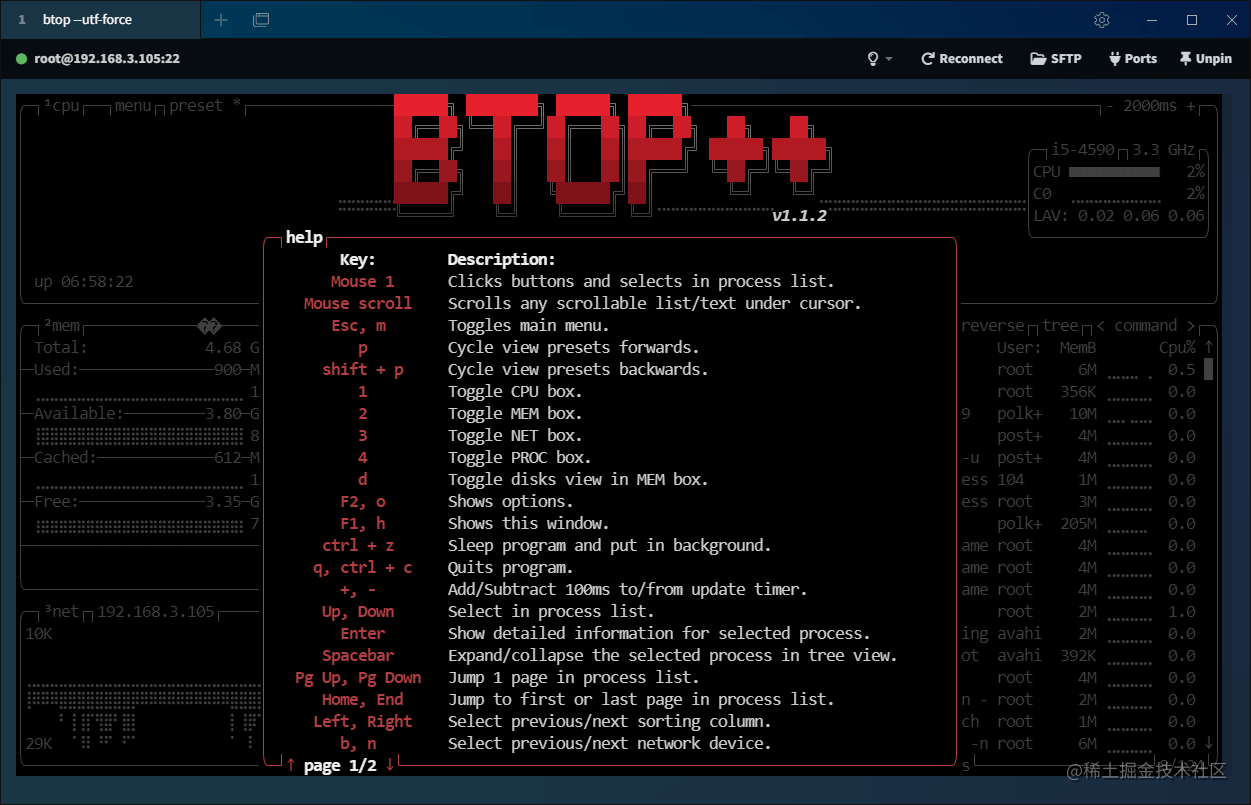1251x805 pixels.
Task: Click the lightbulb hints icon
Action: (x=873, y=59)
